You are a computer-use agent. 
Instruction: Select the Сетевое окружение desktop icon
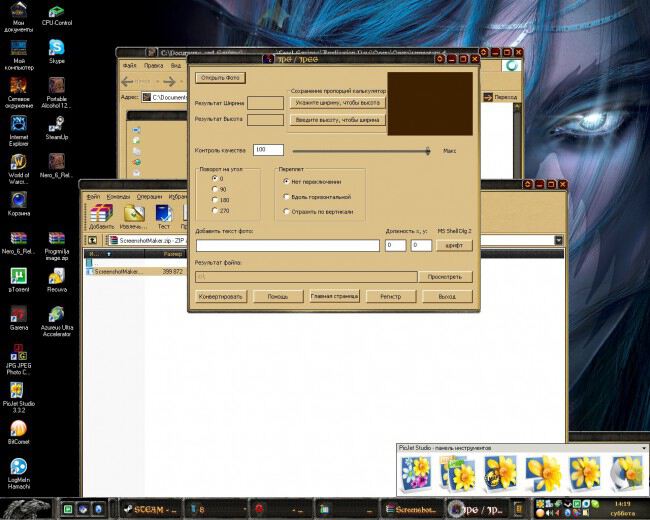pos(18,93)
